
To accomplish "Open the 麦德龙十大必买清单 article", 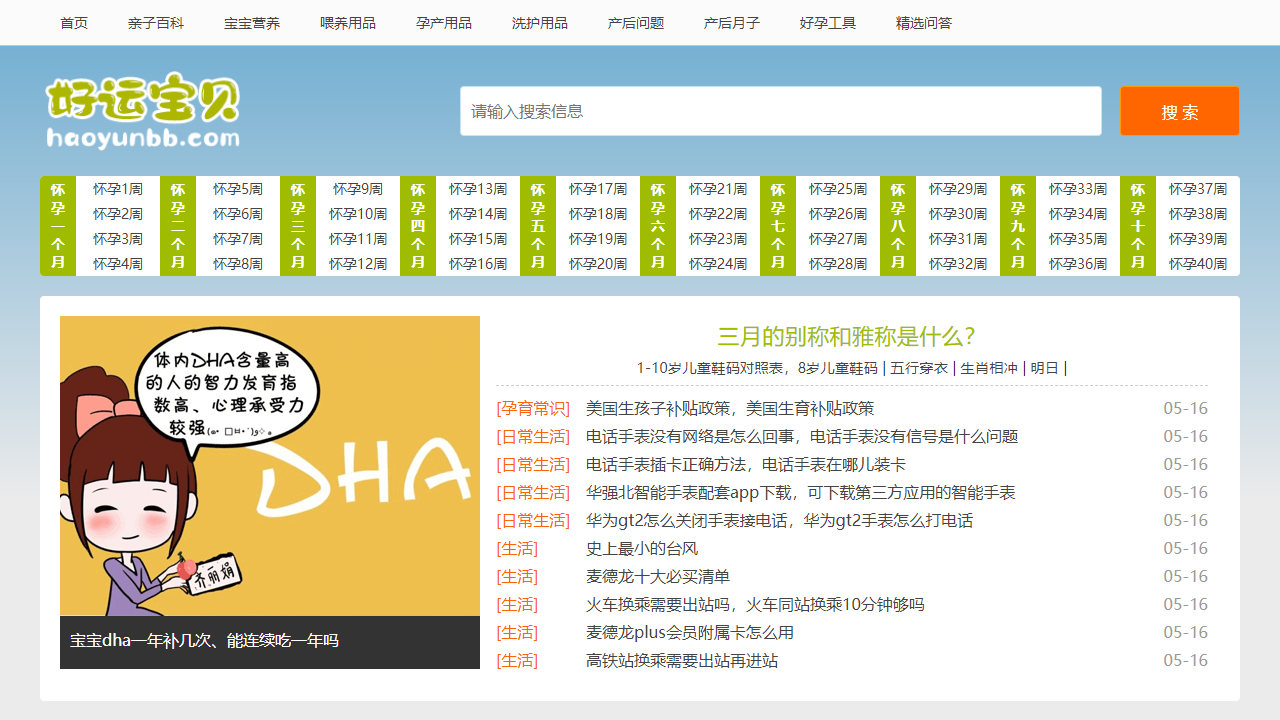I will pyautogui.click(x=658, y=576).
